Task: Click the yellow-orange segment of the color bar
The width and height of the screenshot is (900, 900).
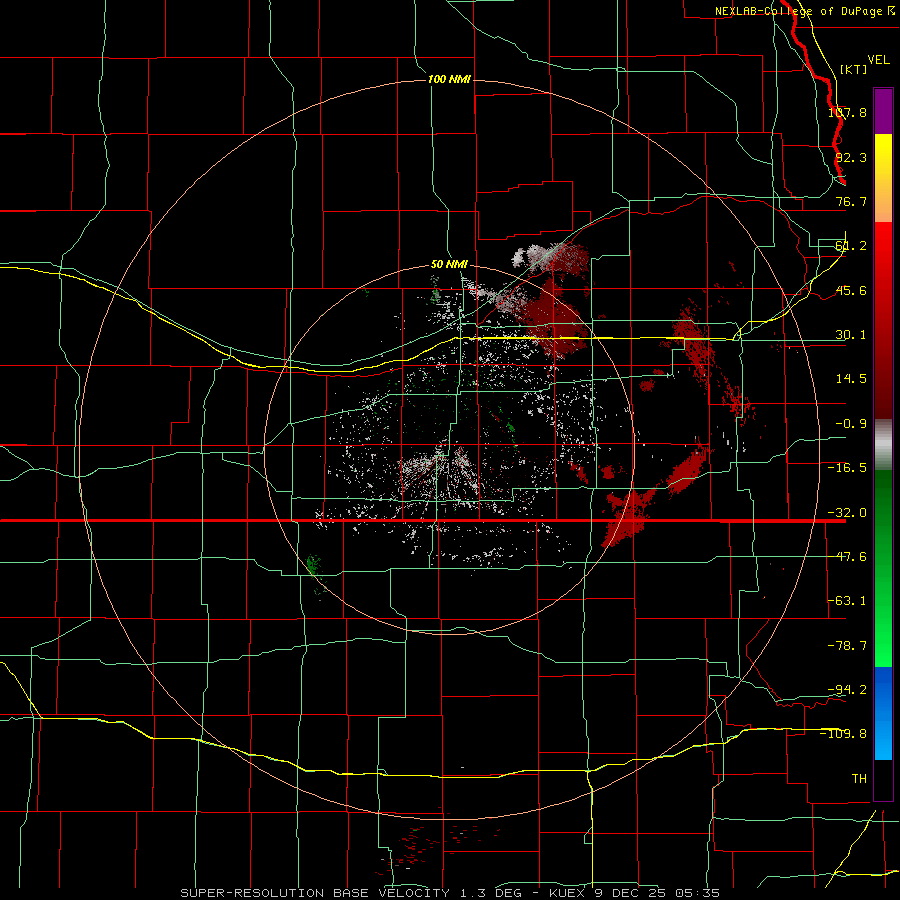Action: click(883, 178)
